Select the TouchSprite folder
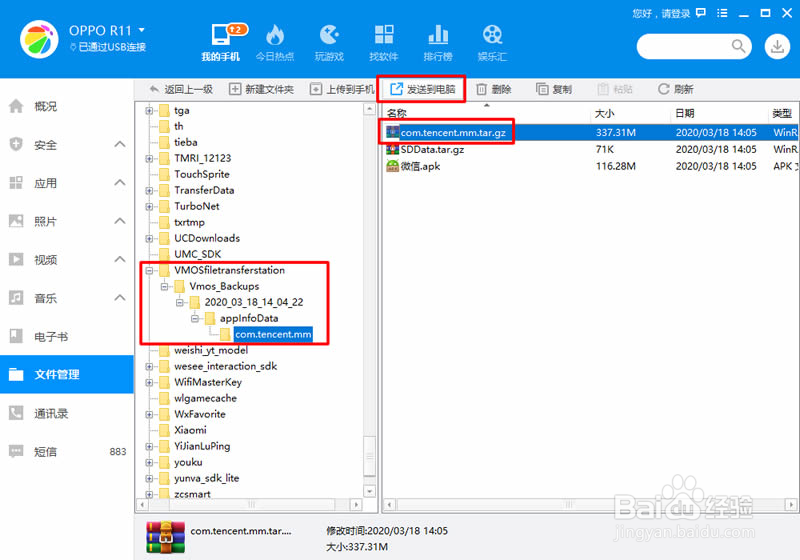800x560 pixels. [202, 174]
